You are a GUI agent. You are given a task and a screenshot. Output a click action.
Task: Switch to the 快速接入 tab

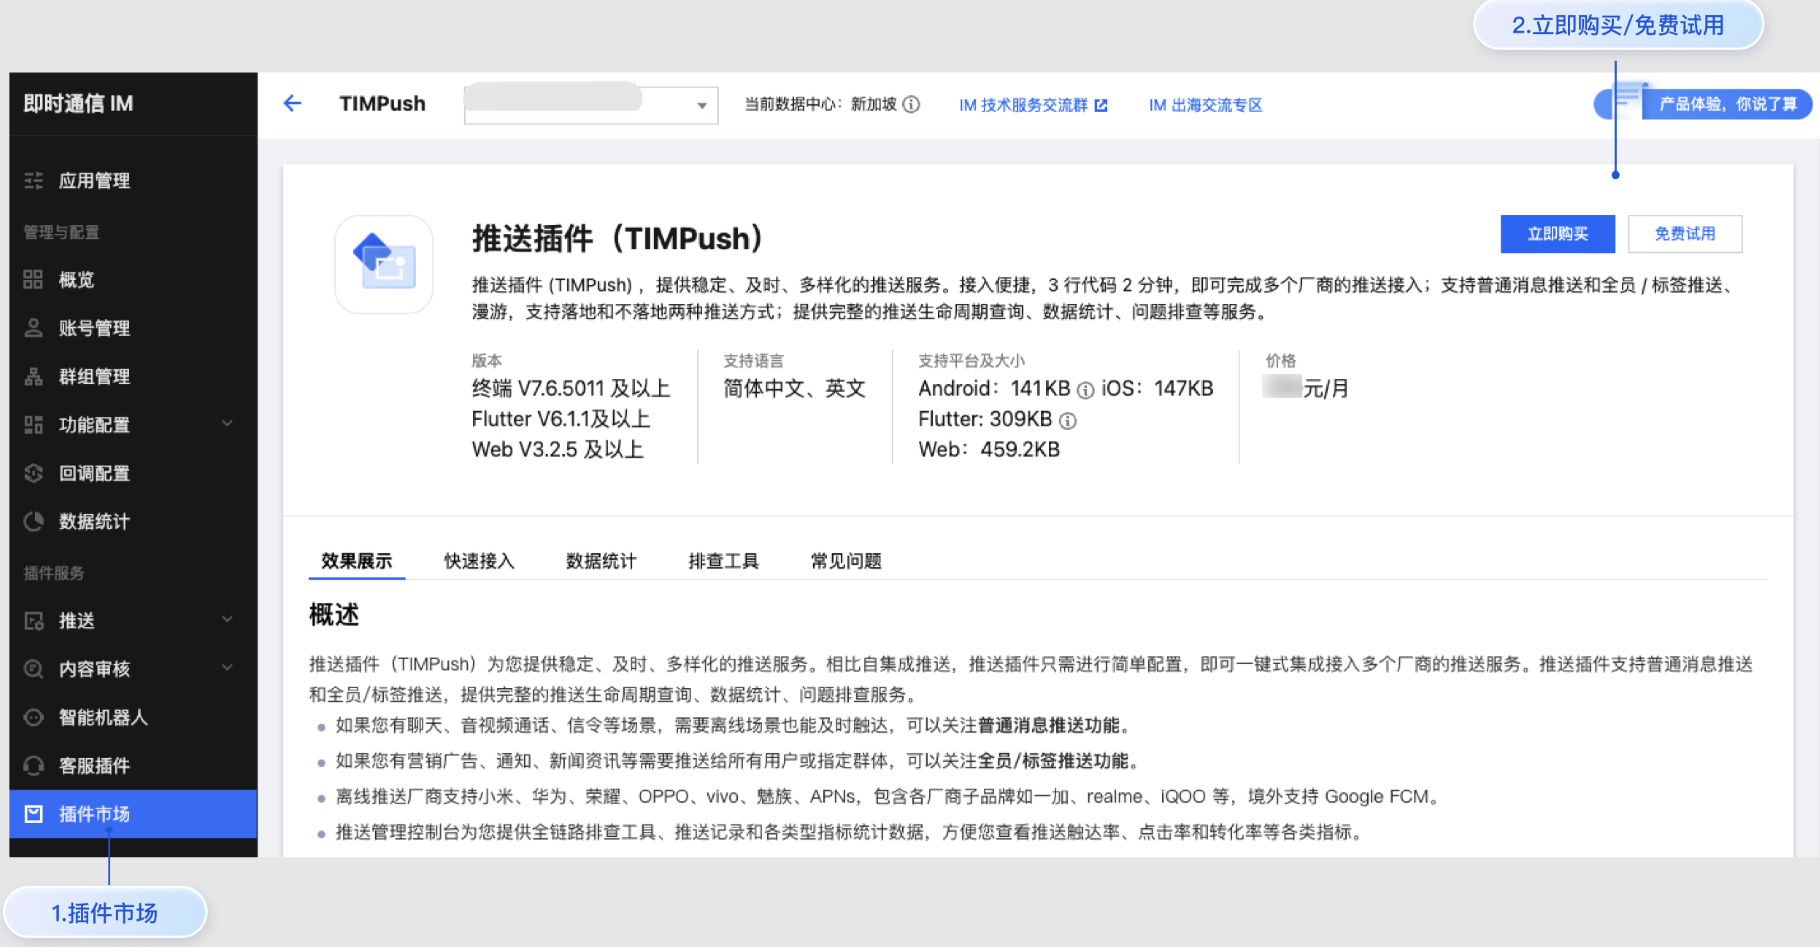coord(479,561)
